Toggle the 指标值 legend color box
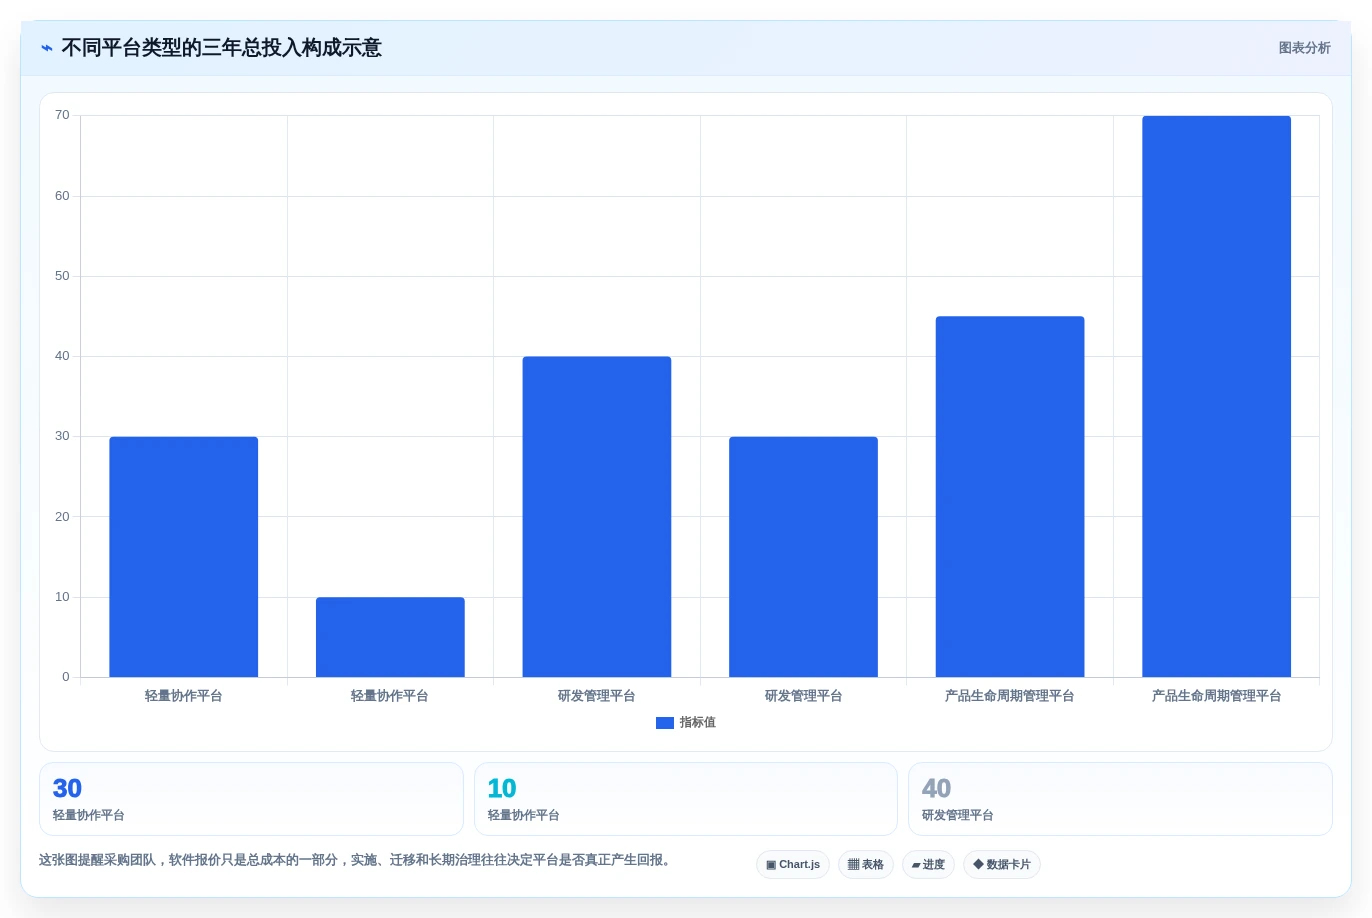The image size is (1372, 918). tap(664, 723)
